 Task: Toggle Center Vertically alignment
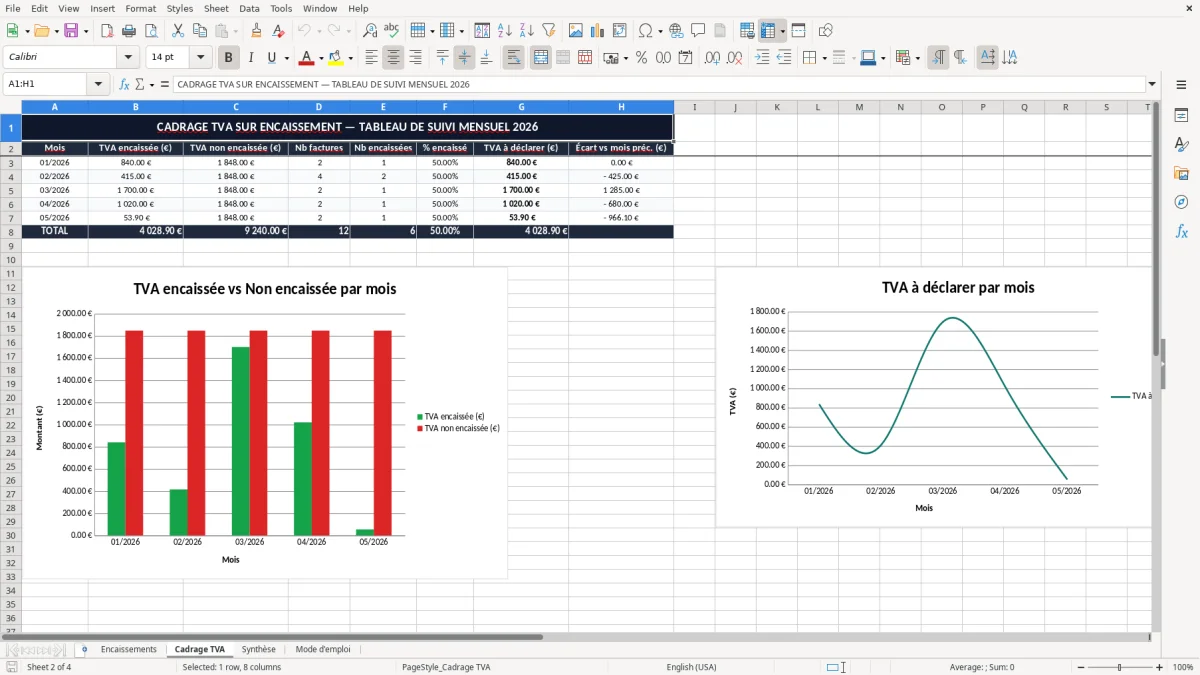464,58
